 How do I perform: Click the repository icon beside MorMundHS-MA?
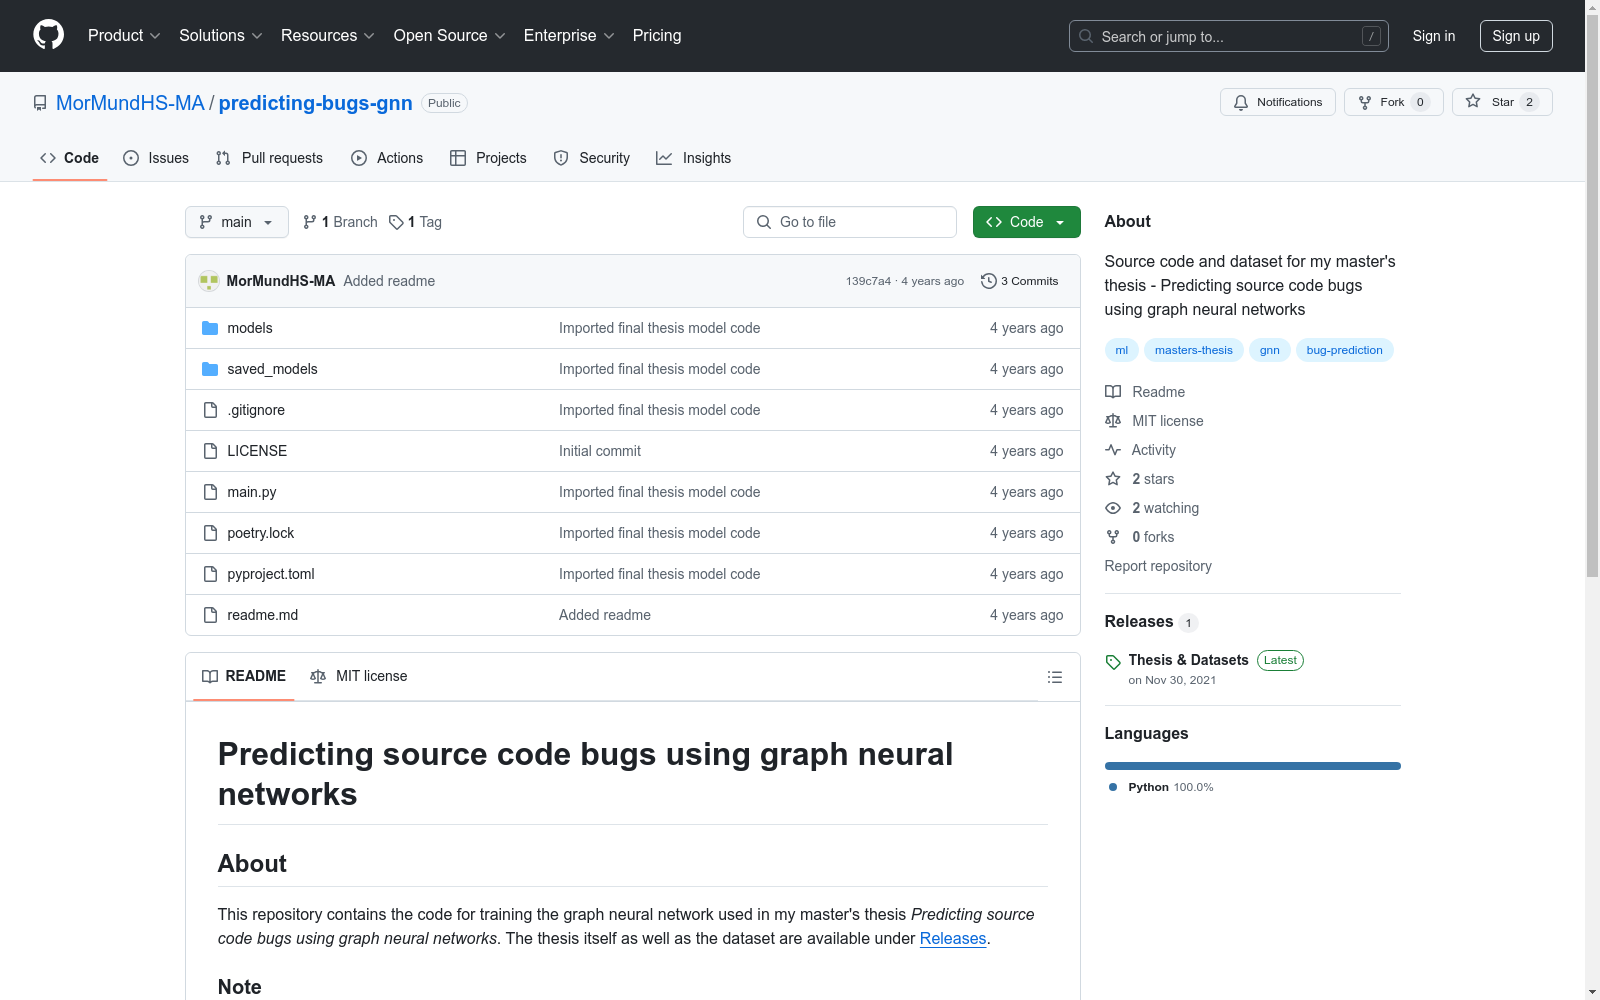click(x=40, y=103)
